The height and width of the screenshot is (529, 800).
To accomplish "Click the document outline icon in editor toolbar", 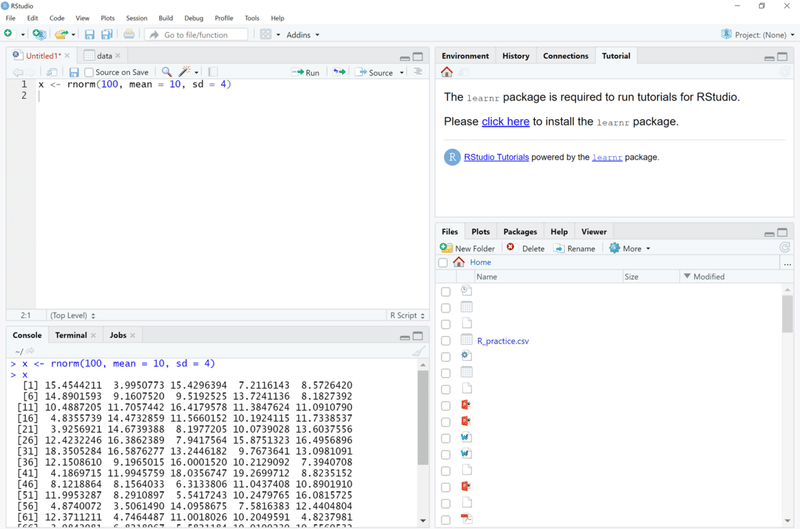I will 418,71.
